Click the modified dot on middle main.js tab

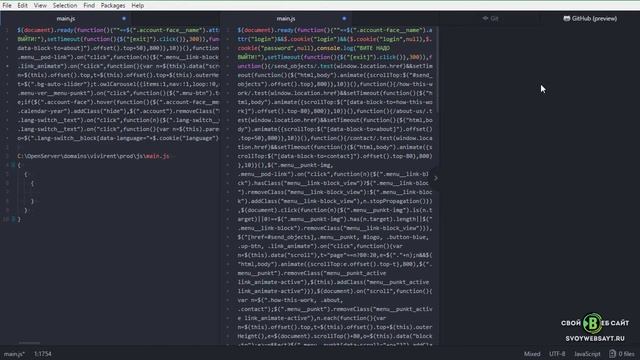[x=344, y=18]
